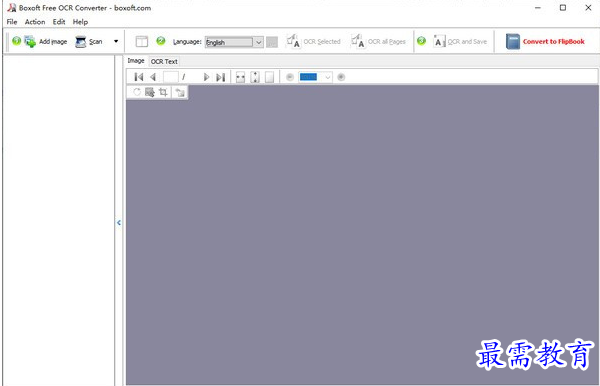Click the fit page icon
This screenshot has height=386, width=600.
pyautogui.click(x=269, y=77)
